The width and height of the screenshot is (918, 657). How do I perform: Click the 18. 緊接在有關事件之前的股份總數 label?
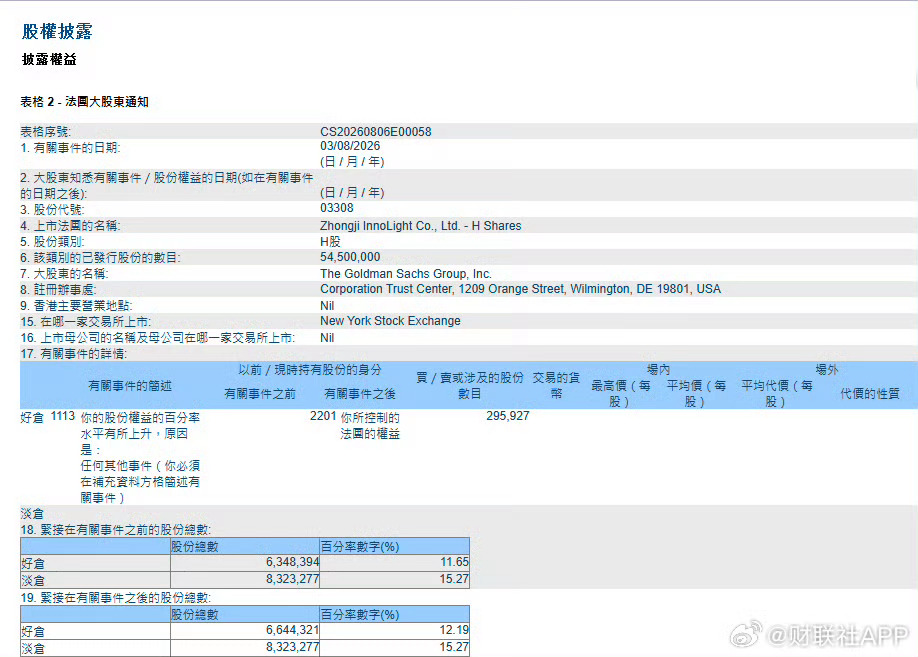pos(115,530)
